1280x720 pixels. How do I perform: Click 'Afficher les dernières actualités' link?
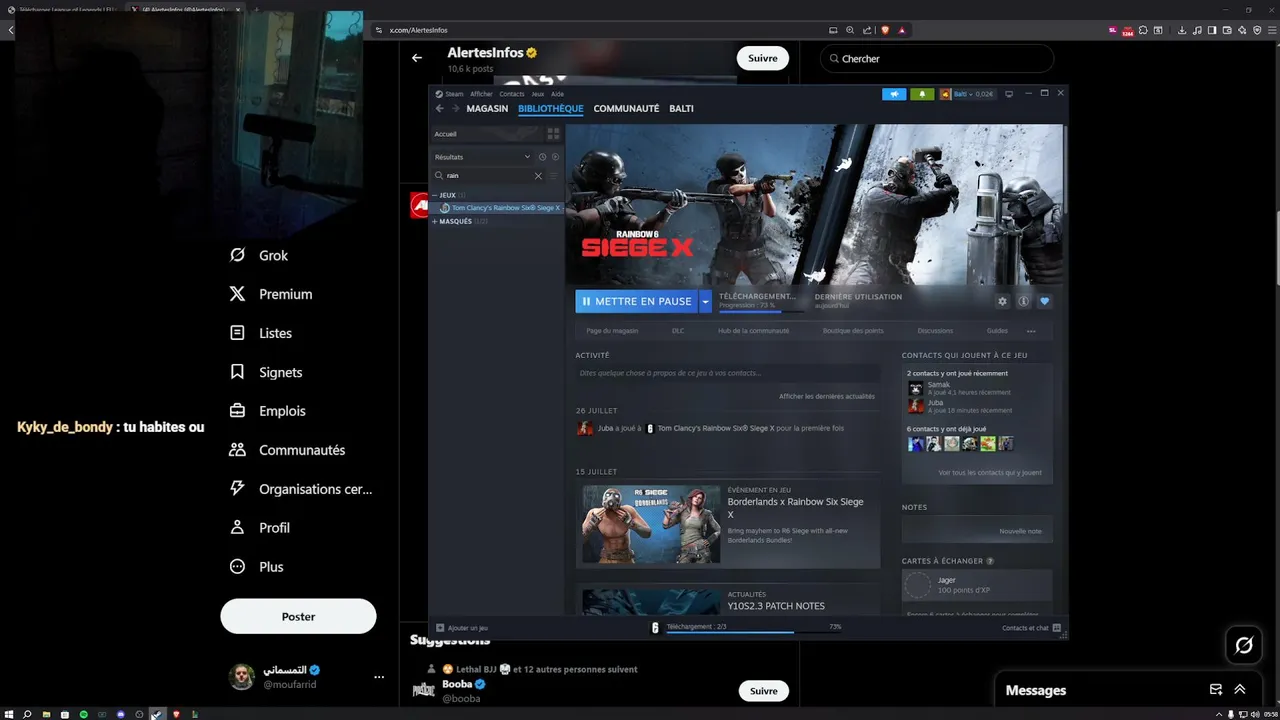827,397
